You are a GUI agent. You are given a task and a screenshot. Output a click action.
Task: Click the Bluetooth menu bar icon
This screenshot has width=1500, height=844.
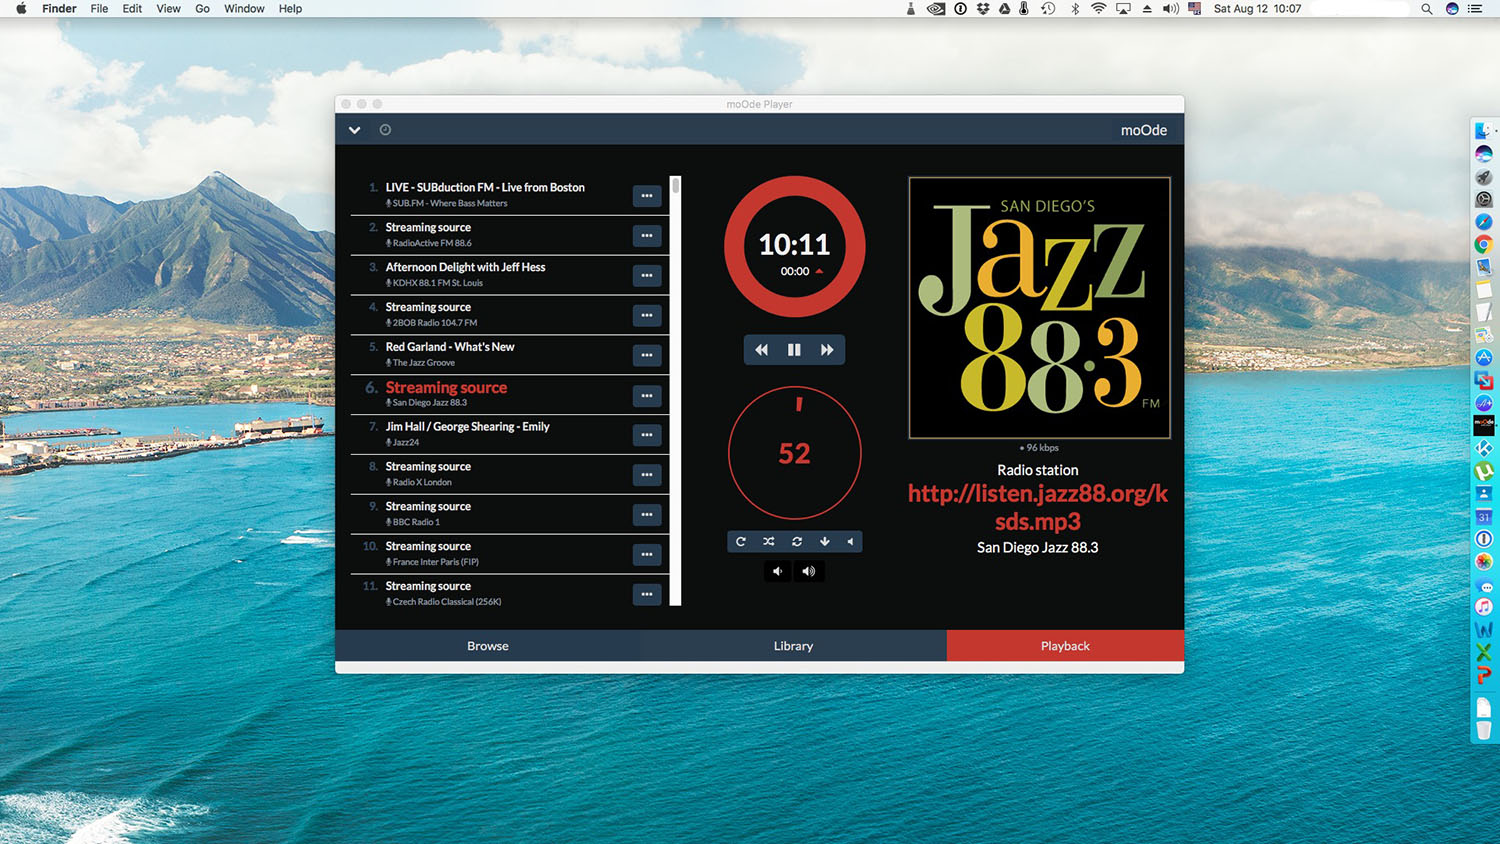coord(1075,9)
